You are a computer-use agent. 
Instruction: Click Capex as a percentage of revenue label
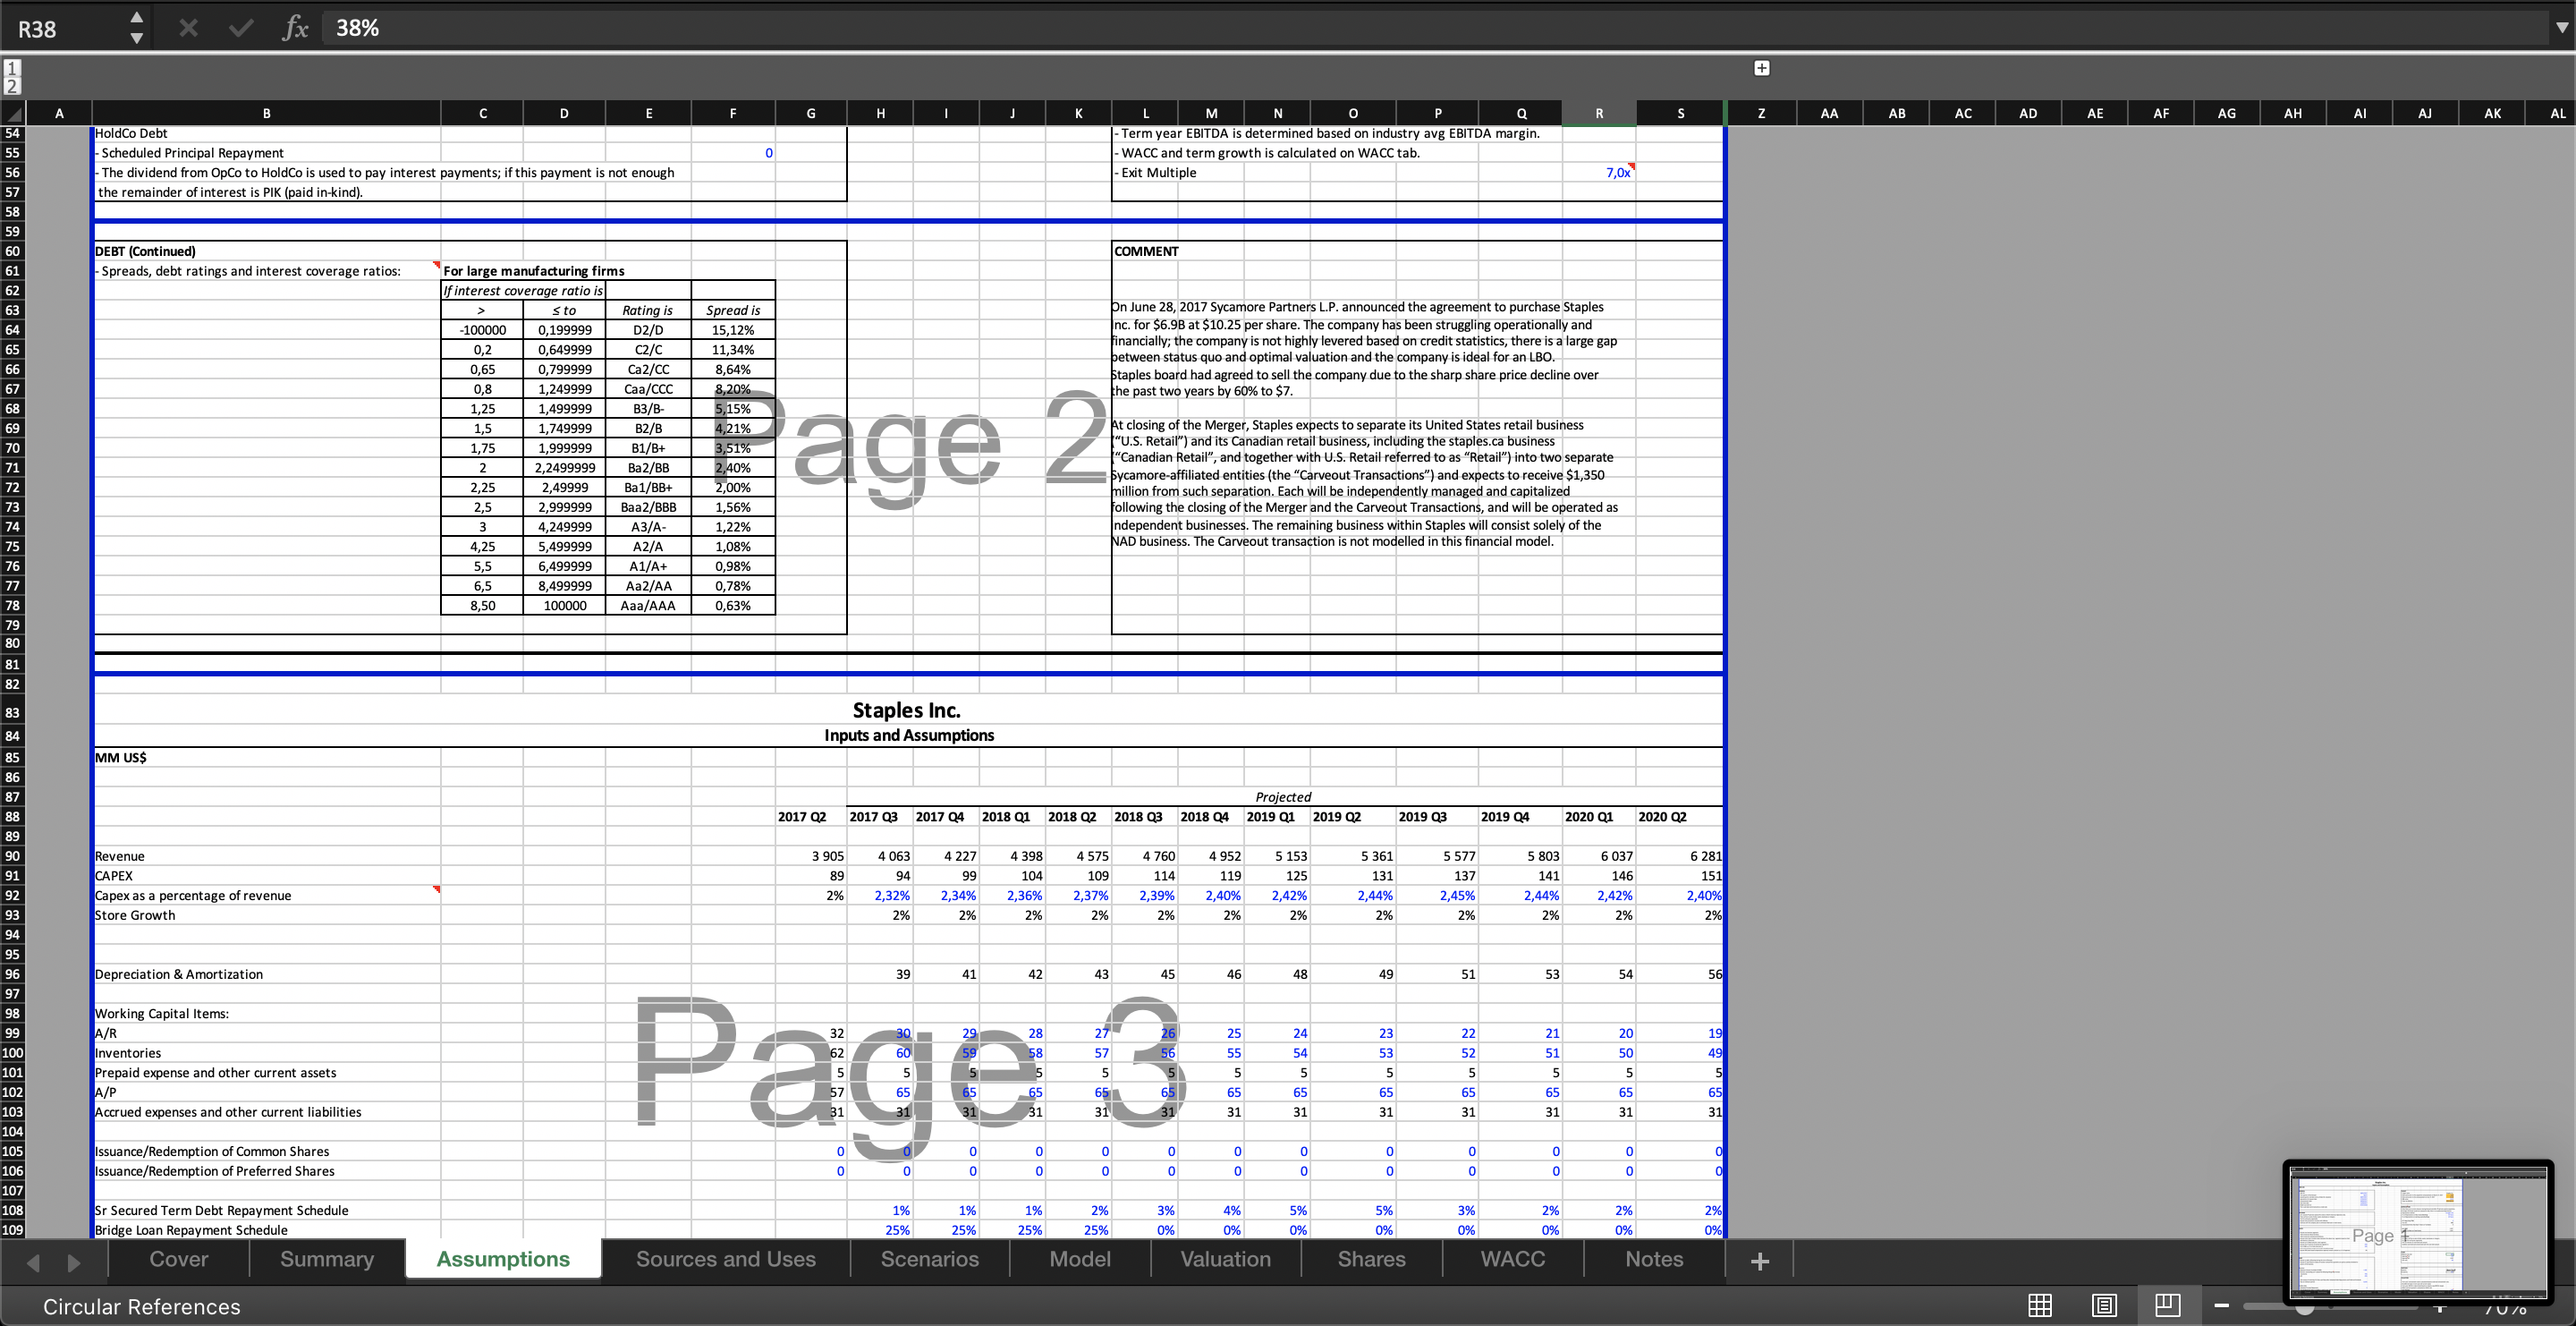click(193, 896)
